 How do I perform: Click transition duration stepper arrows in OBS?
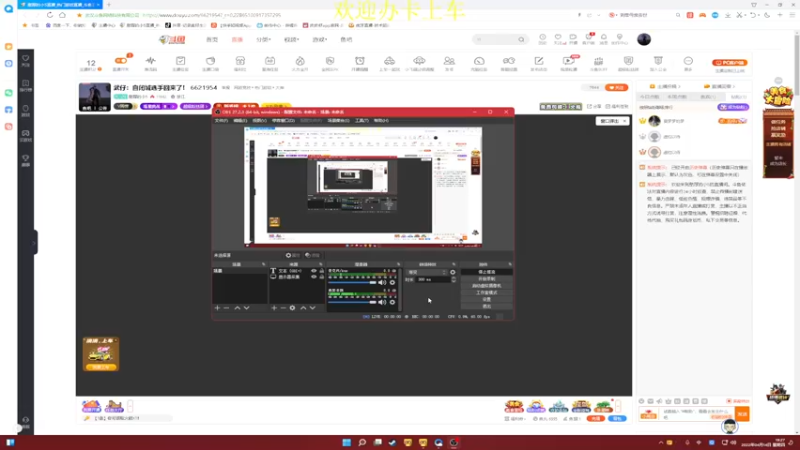[454, 280]
